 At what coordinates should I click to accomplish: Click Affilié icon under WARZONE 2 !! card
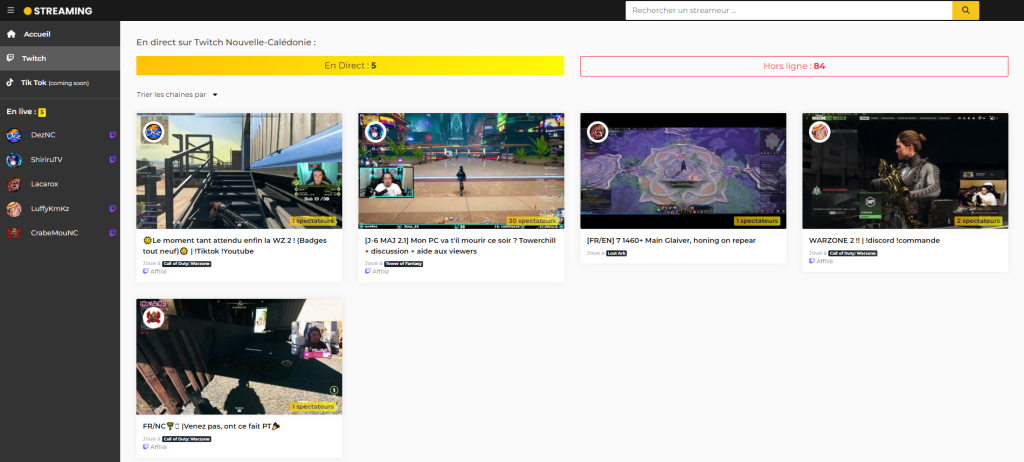tap(812, 261)
